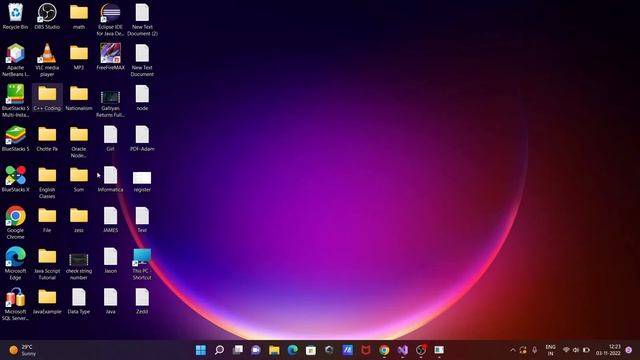Select the Data Type file icon
Viewport: 640px width, 360px height.
[x=79, y=301]
